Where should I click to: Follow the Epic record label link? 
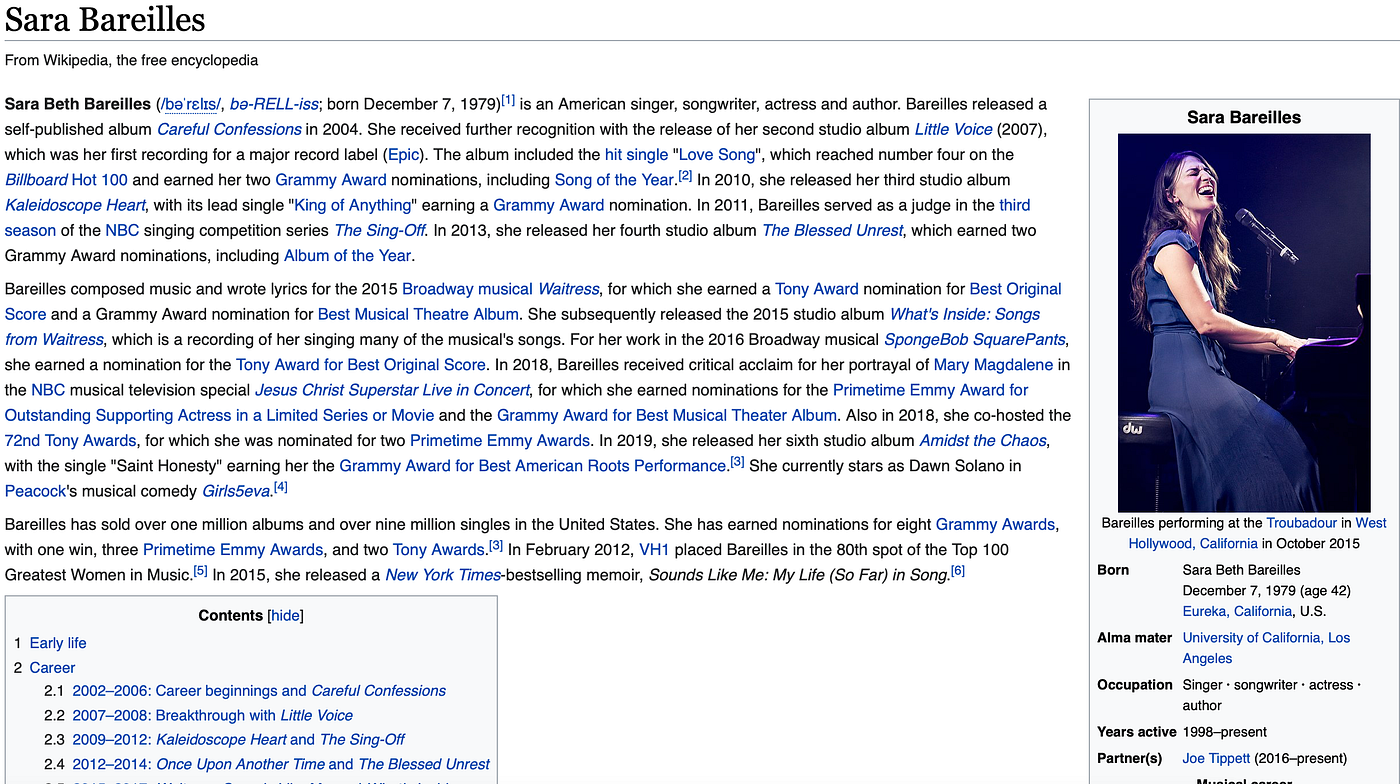tap(405, 154)
